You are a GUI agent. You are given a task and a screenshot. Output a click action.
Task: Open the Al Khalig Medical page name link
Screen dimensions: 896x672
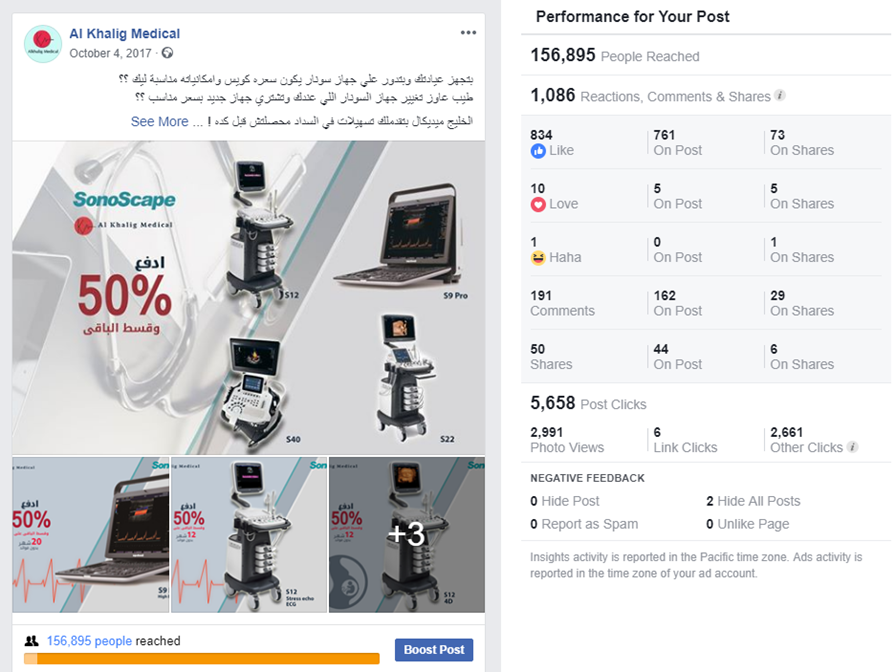click(125, 34)
